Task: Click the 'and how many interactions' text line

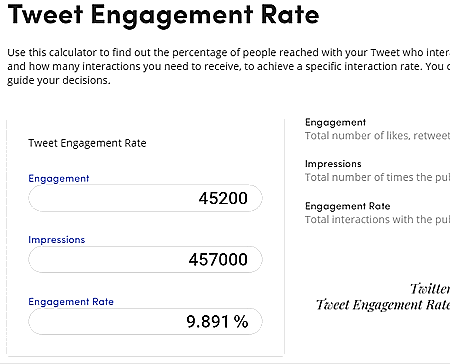Action: click(x=229, y=66)
